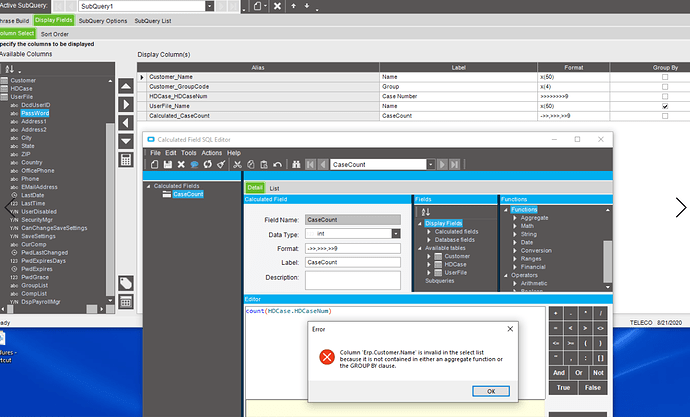
Task: Click the grid table icon button
Action: (x=126, y=302)
